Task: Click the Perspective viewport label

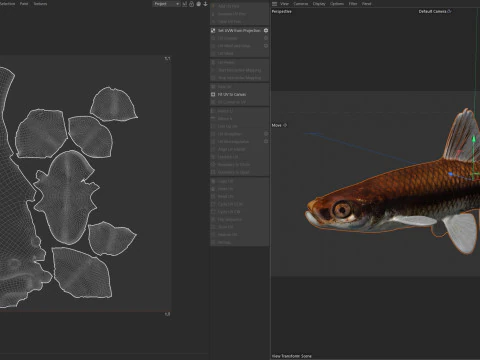Action: (282, 11)
